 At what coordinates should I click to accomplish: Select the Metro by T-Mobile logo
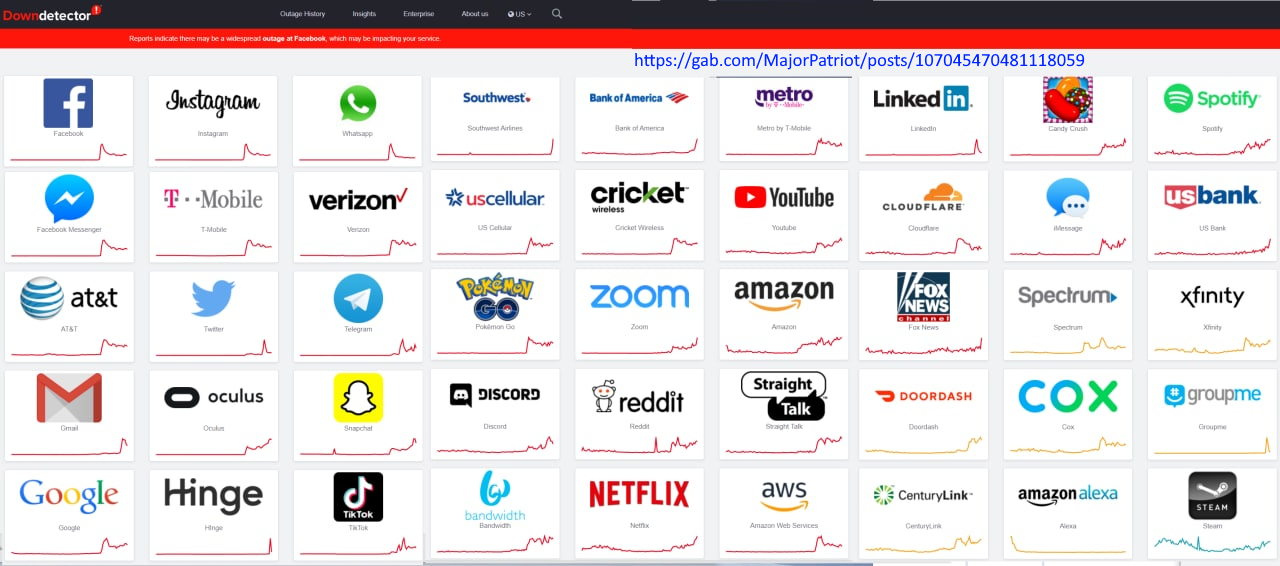pyautogui.click(x=784, y=98)
